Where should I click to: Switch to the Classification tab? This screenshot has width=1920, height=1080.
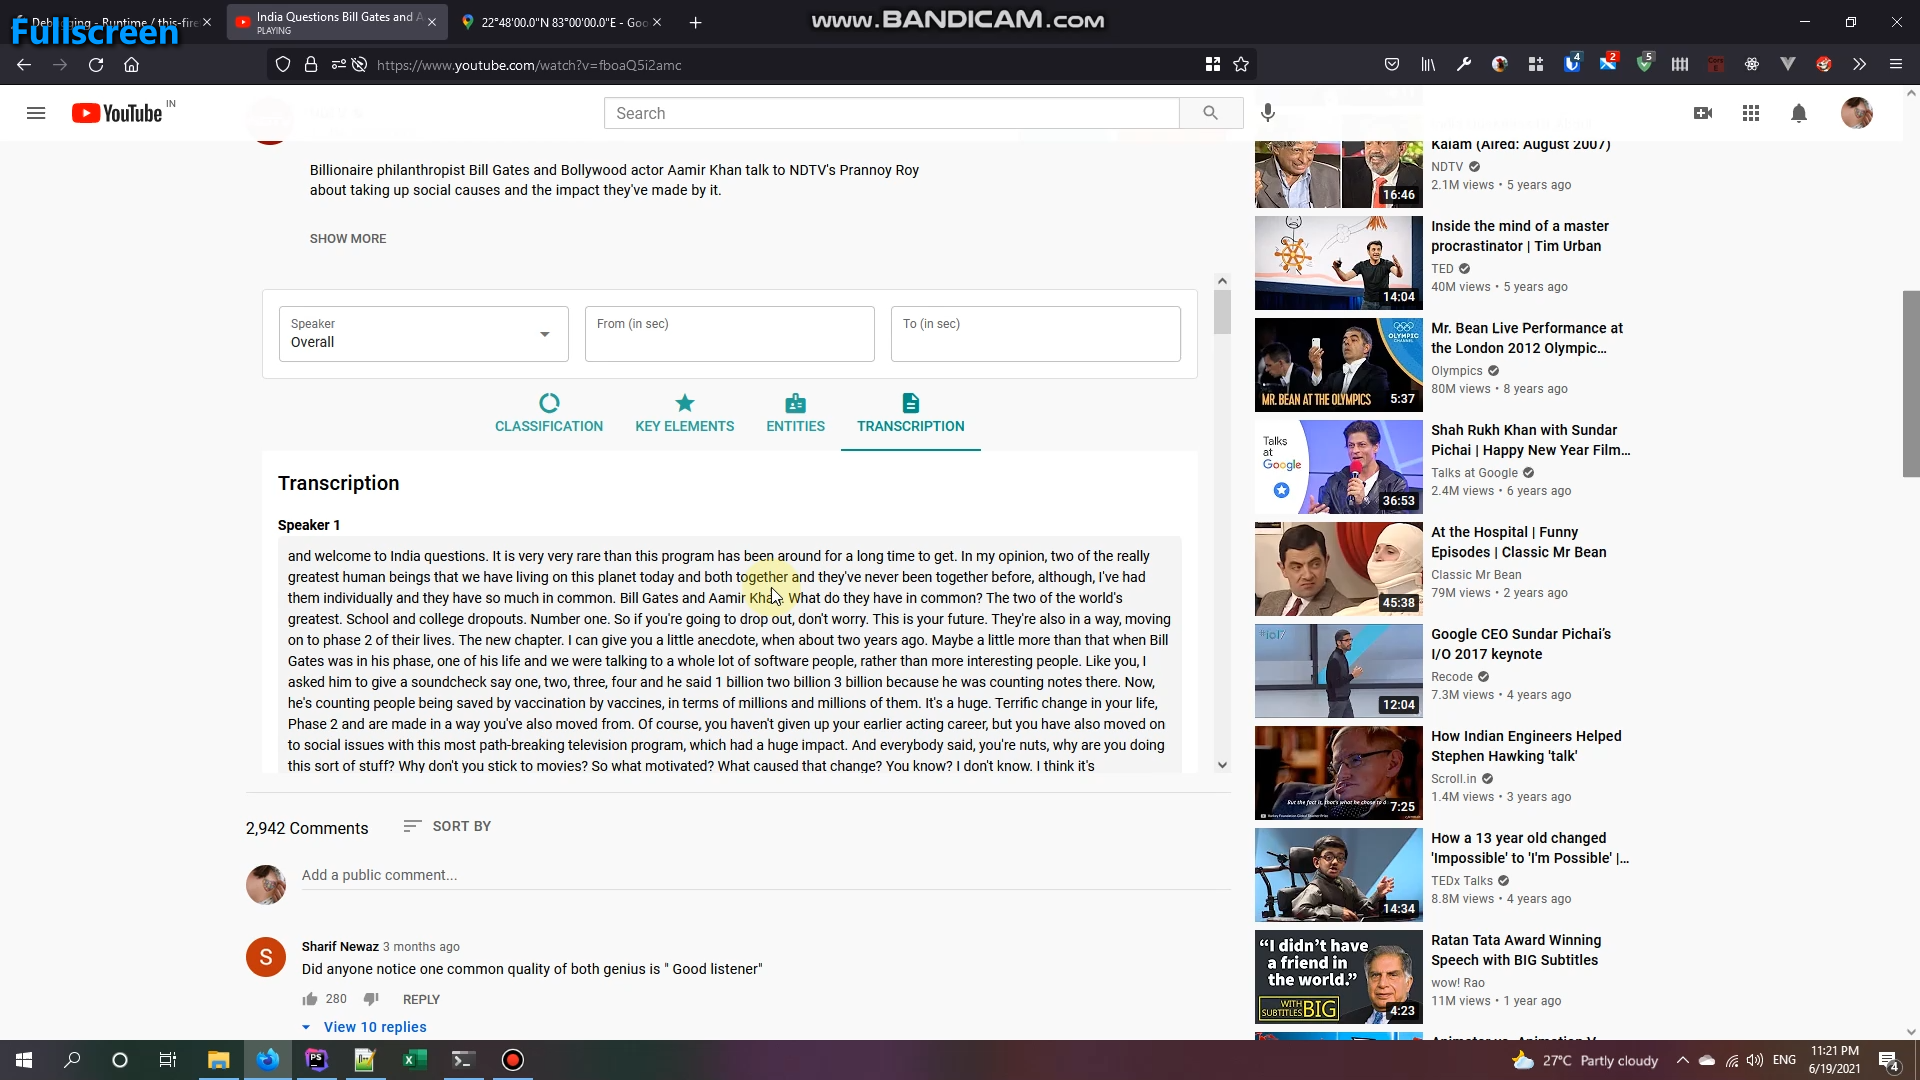pyautogui.click(x=549, y=413)
